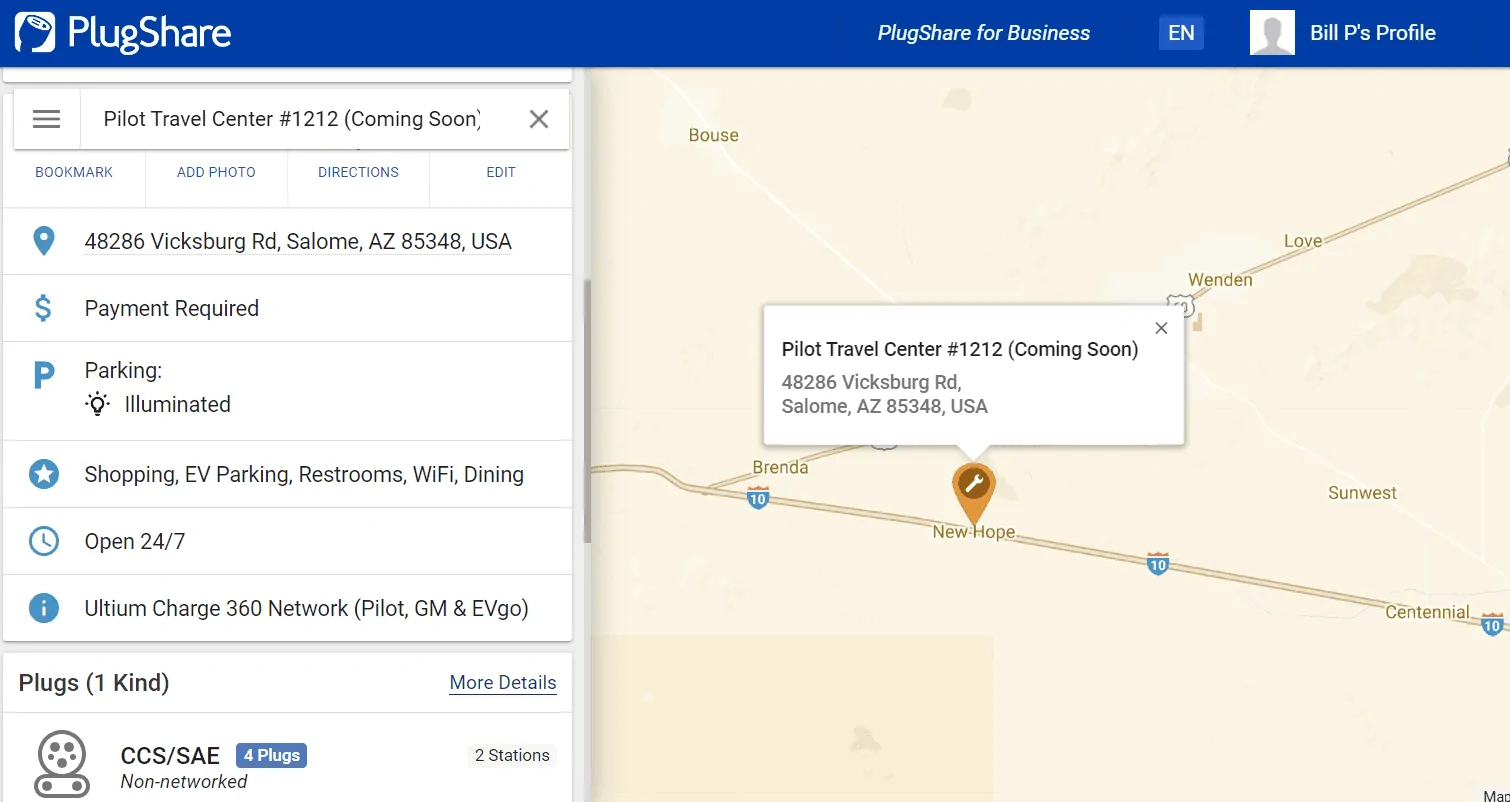
Task: Click the ADD PHOTO button
Action: 216,172
